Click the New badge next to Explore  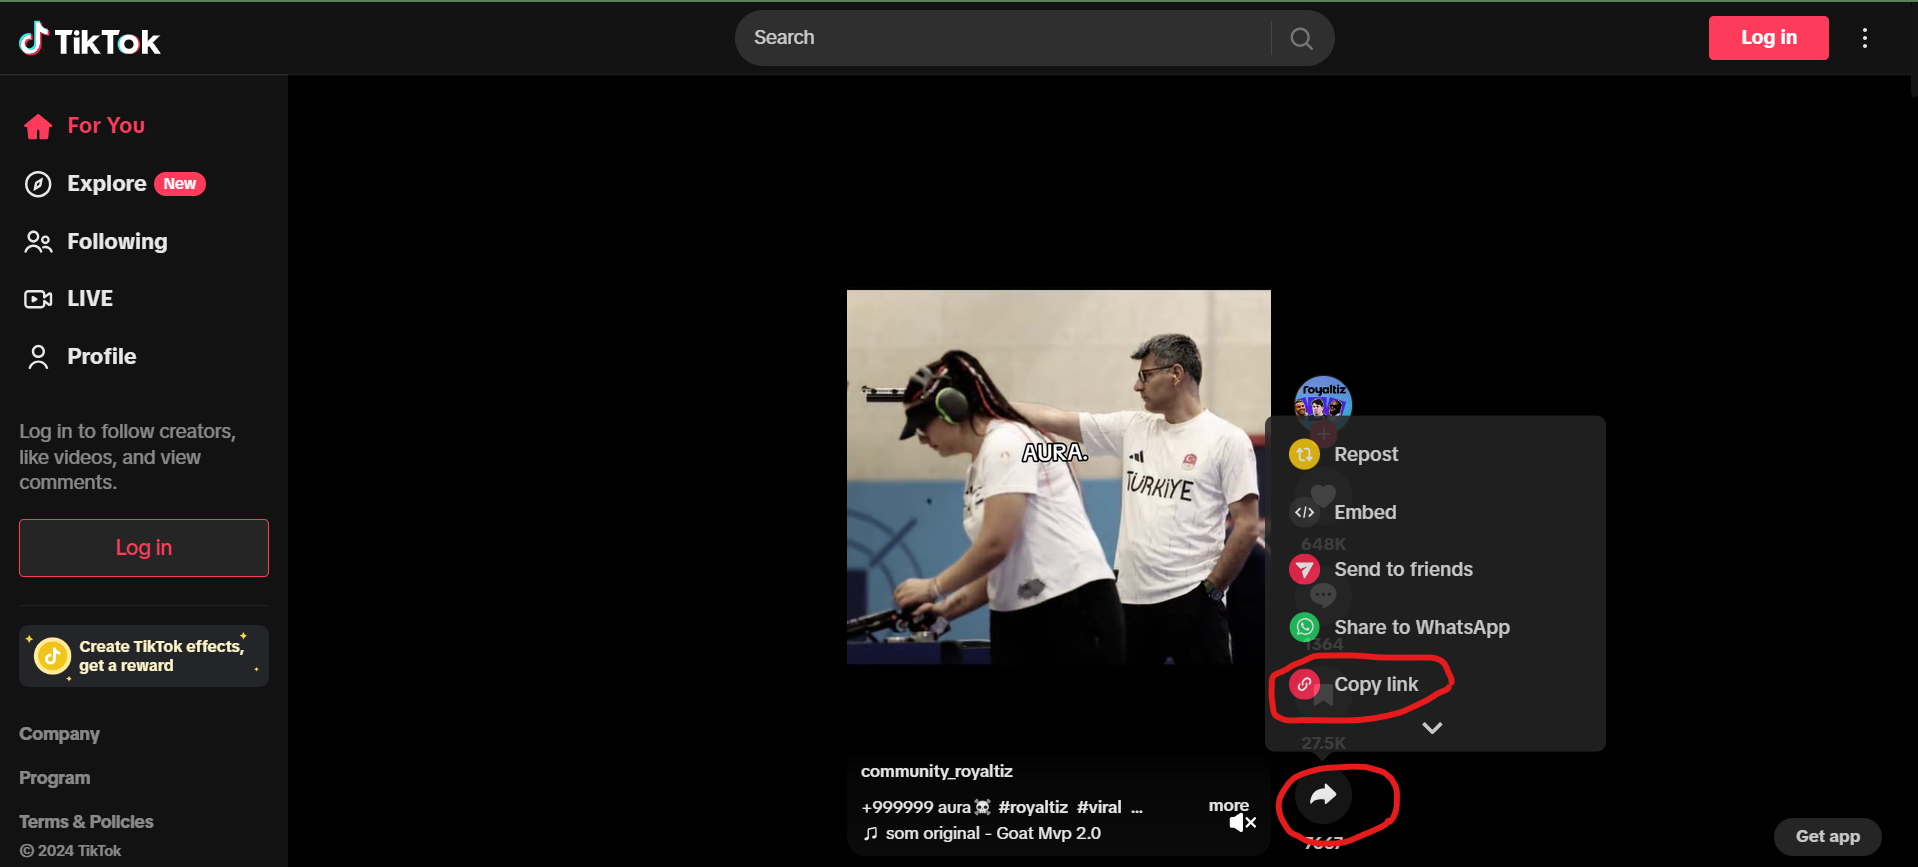coord(180,184)
